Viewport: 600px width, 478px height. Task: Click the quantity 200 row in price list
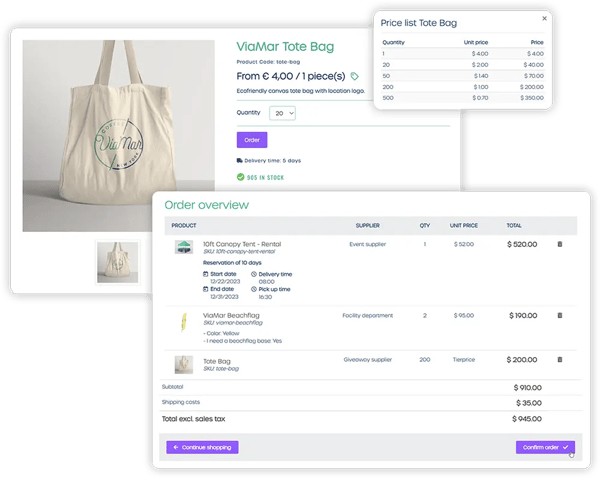[463, 87]
